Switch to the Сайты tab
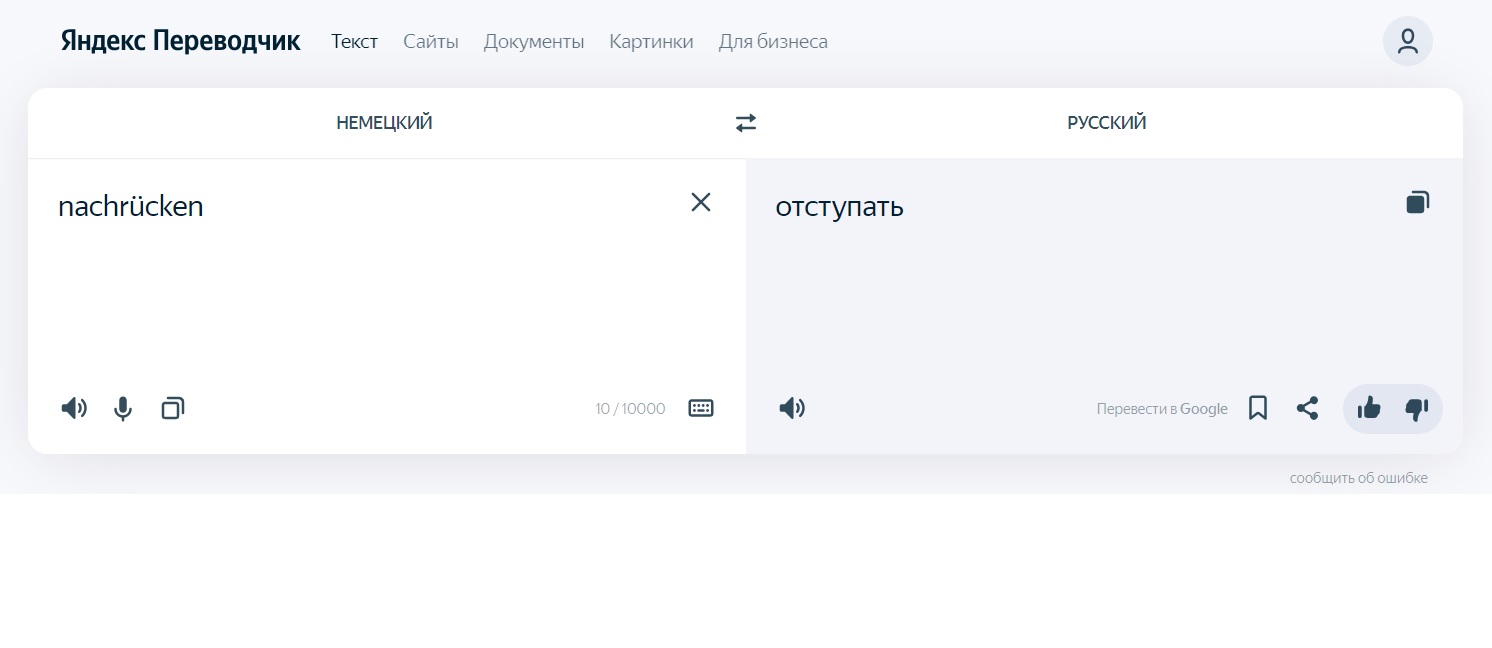Screen dimensions: 1492x648 click(431, 41)
